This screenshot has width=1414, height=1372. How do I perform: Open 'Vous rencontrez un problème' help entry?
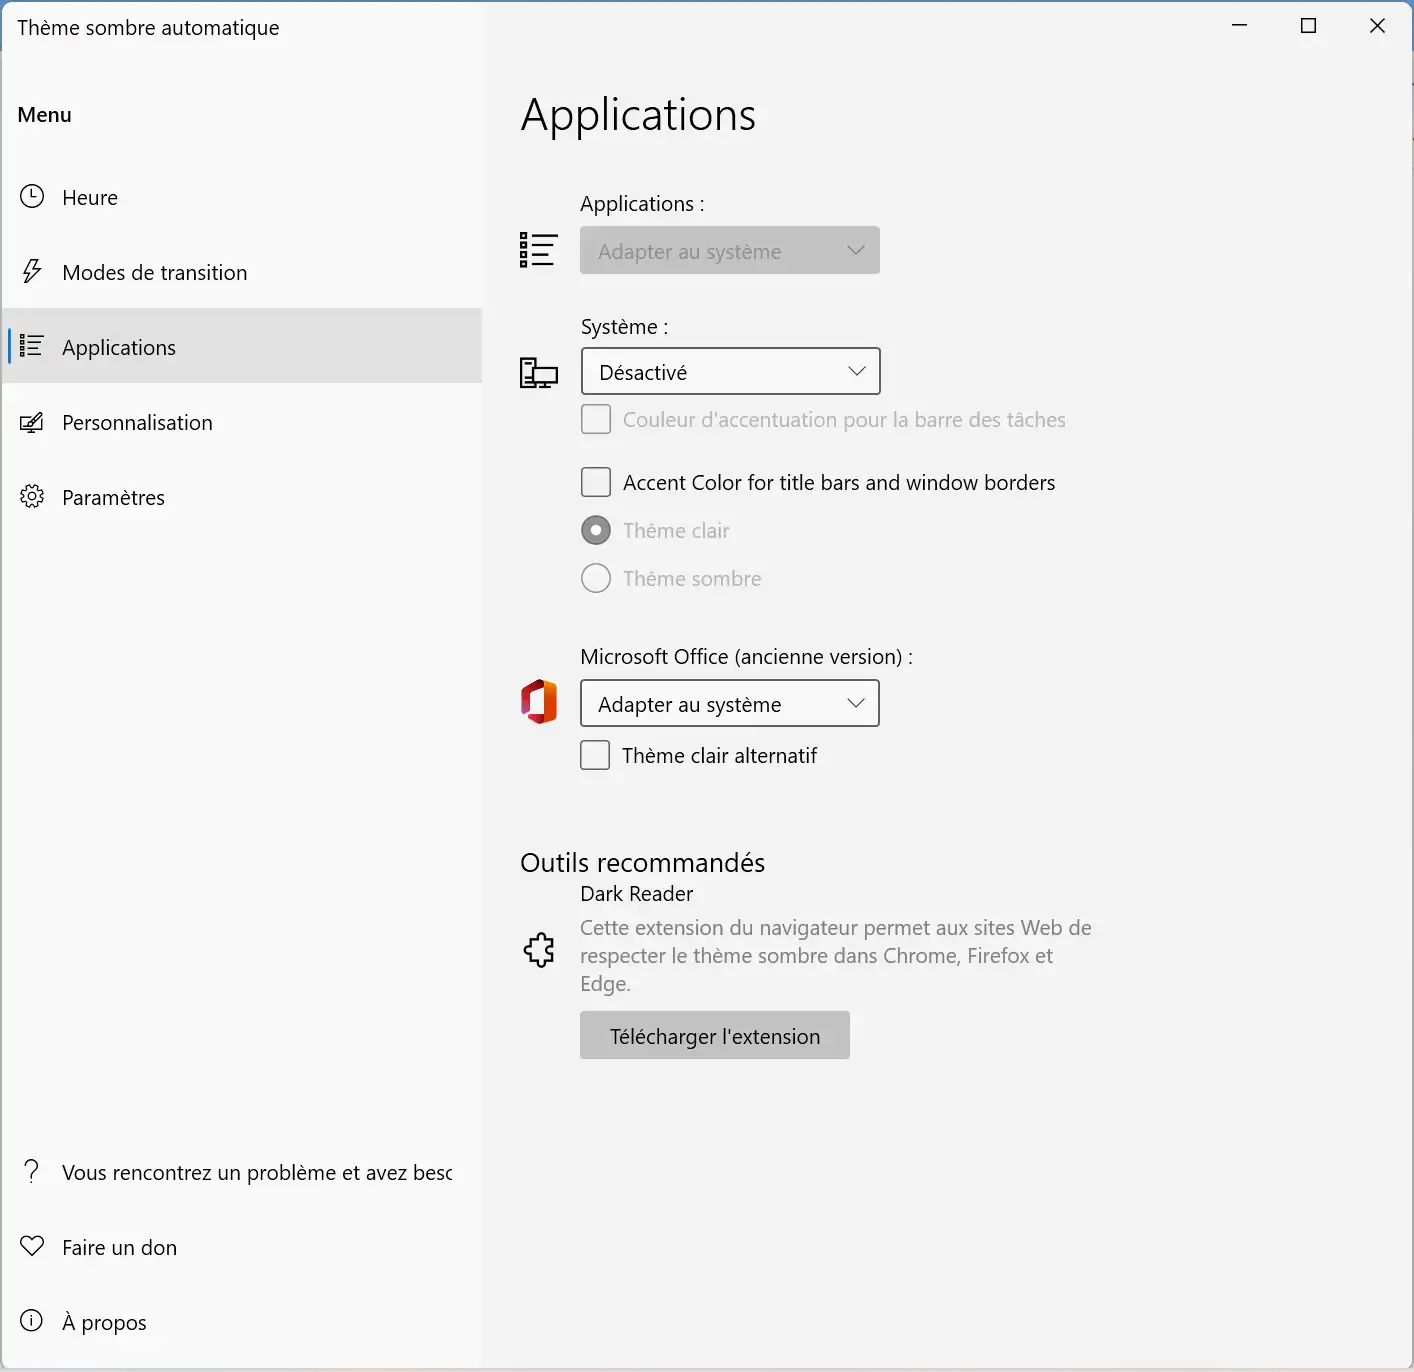point(242,1172)
